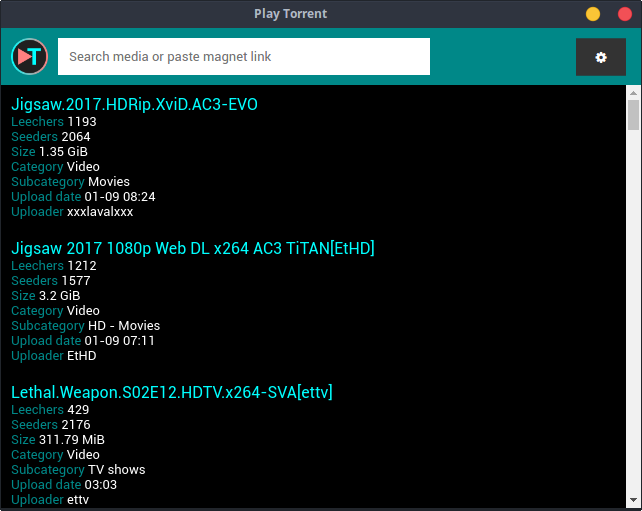Select size text 311.79 MiB
Viewport: 642px width, 511px height.
pyautogui.click(x=72, y=440)
